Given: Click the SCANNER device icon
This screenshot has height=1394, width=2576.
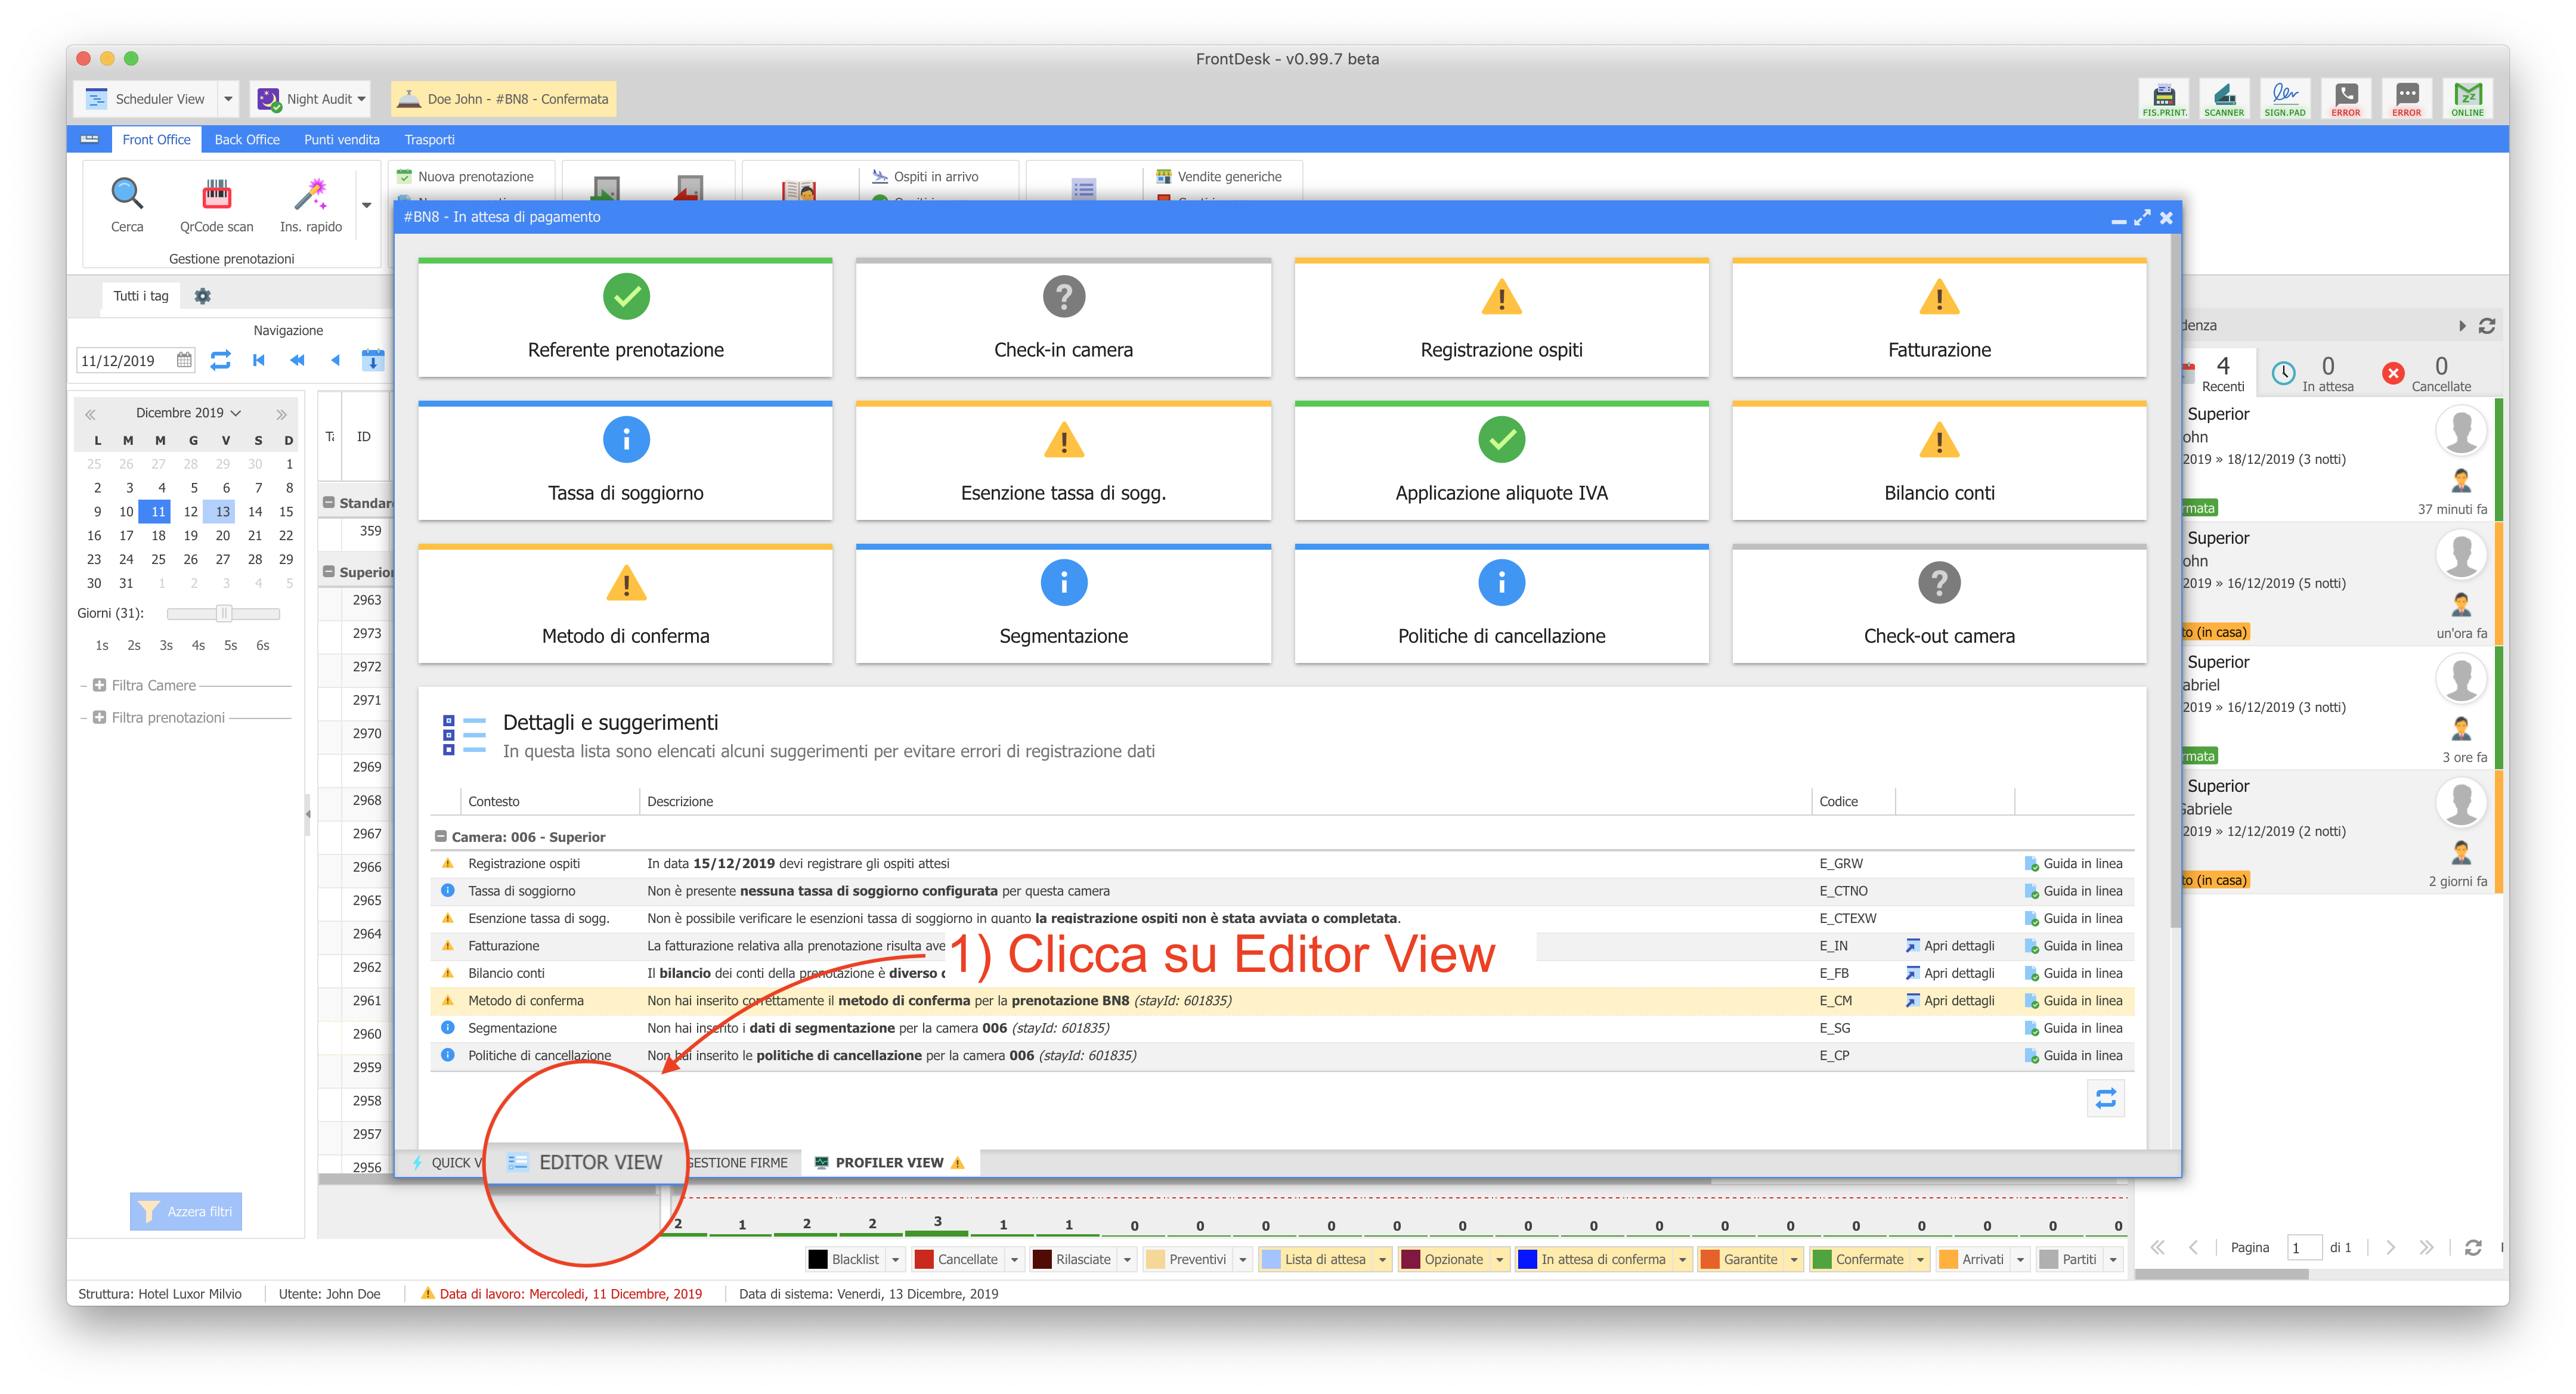Looking at the screenshot, I should [x=2224, y=98].
